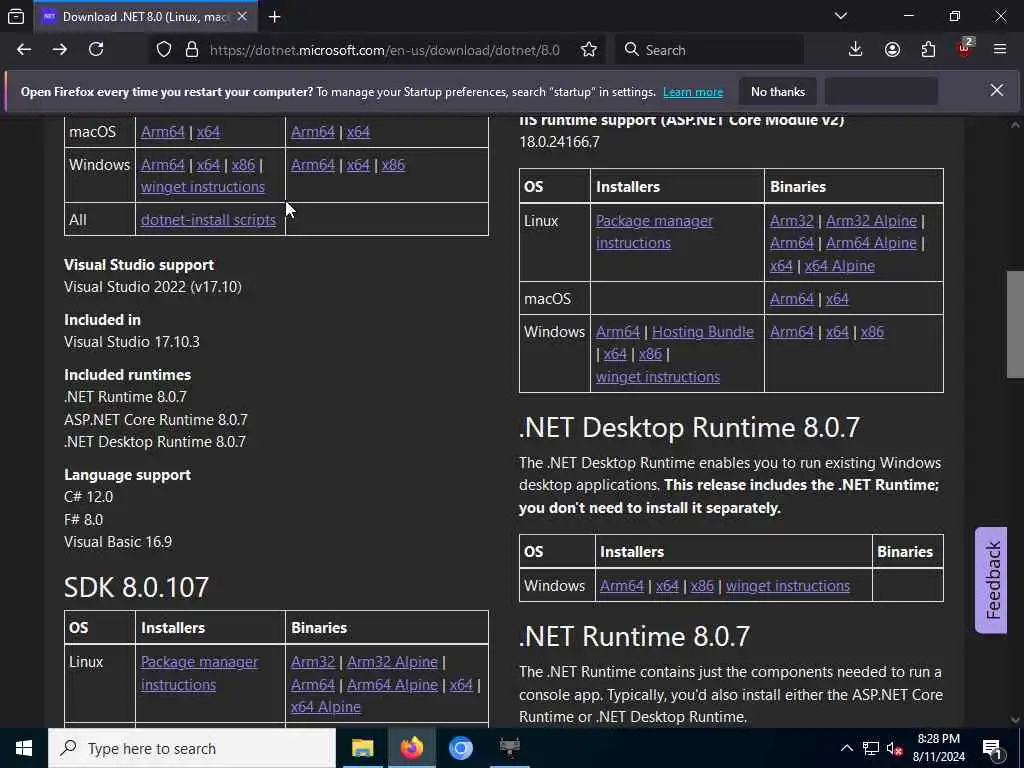Dismiss the startup notification bar
Viewport: 1024px width, 768px height.
[997, 91]
